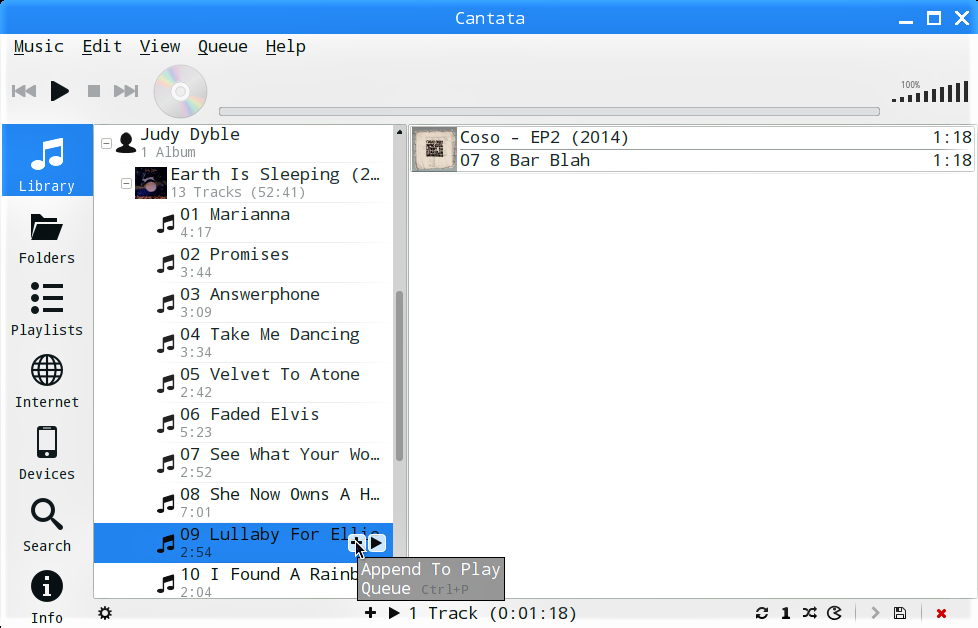Skip to the previous track
Image resolution: width=978 pixels, height=628 pixels.
pos(24,91)
